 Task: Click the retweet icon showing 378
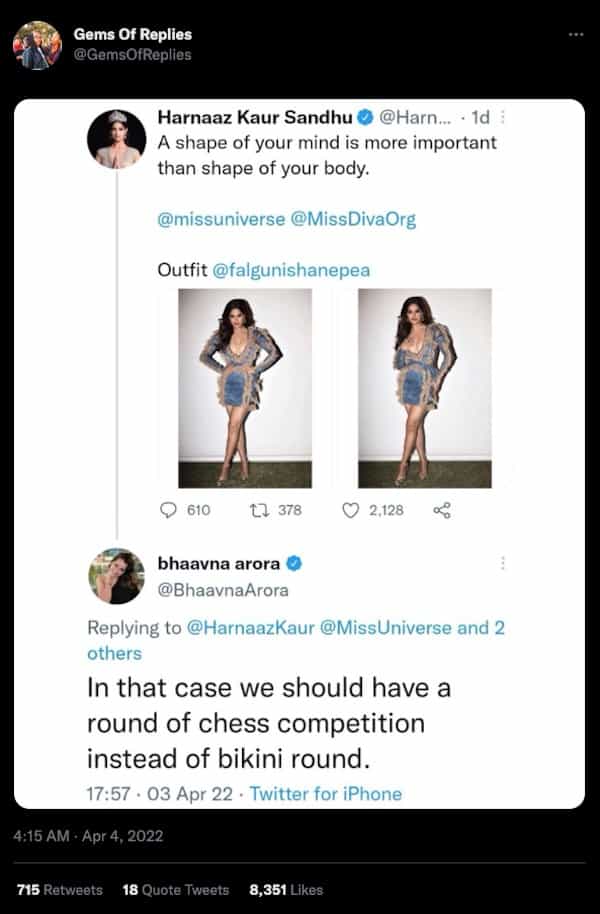coord(257,510)
